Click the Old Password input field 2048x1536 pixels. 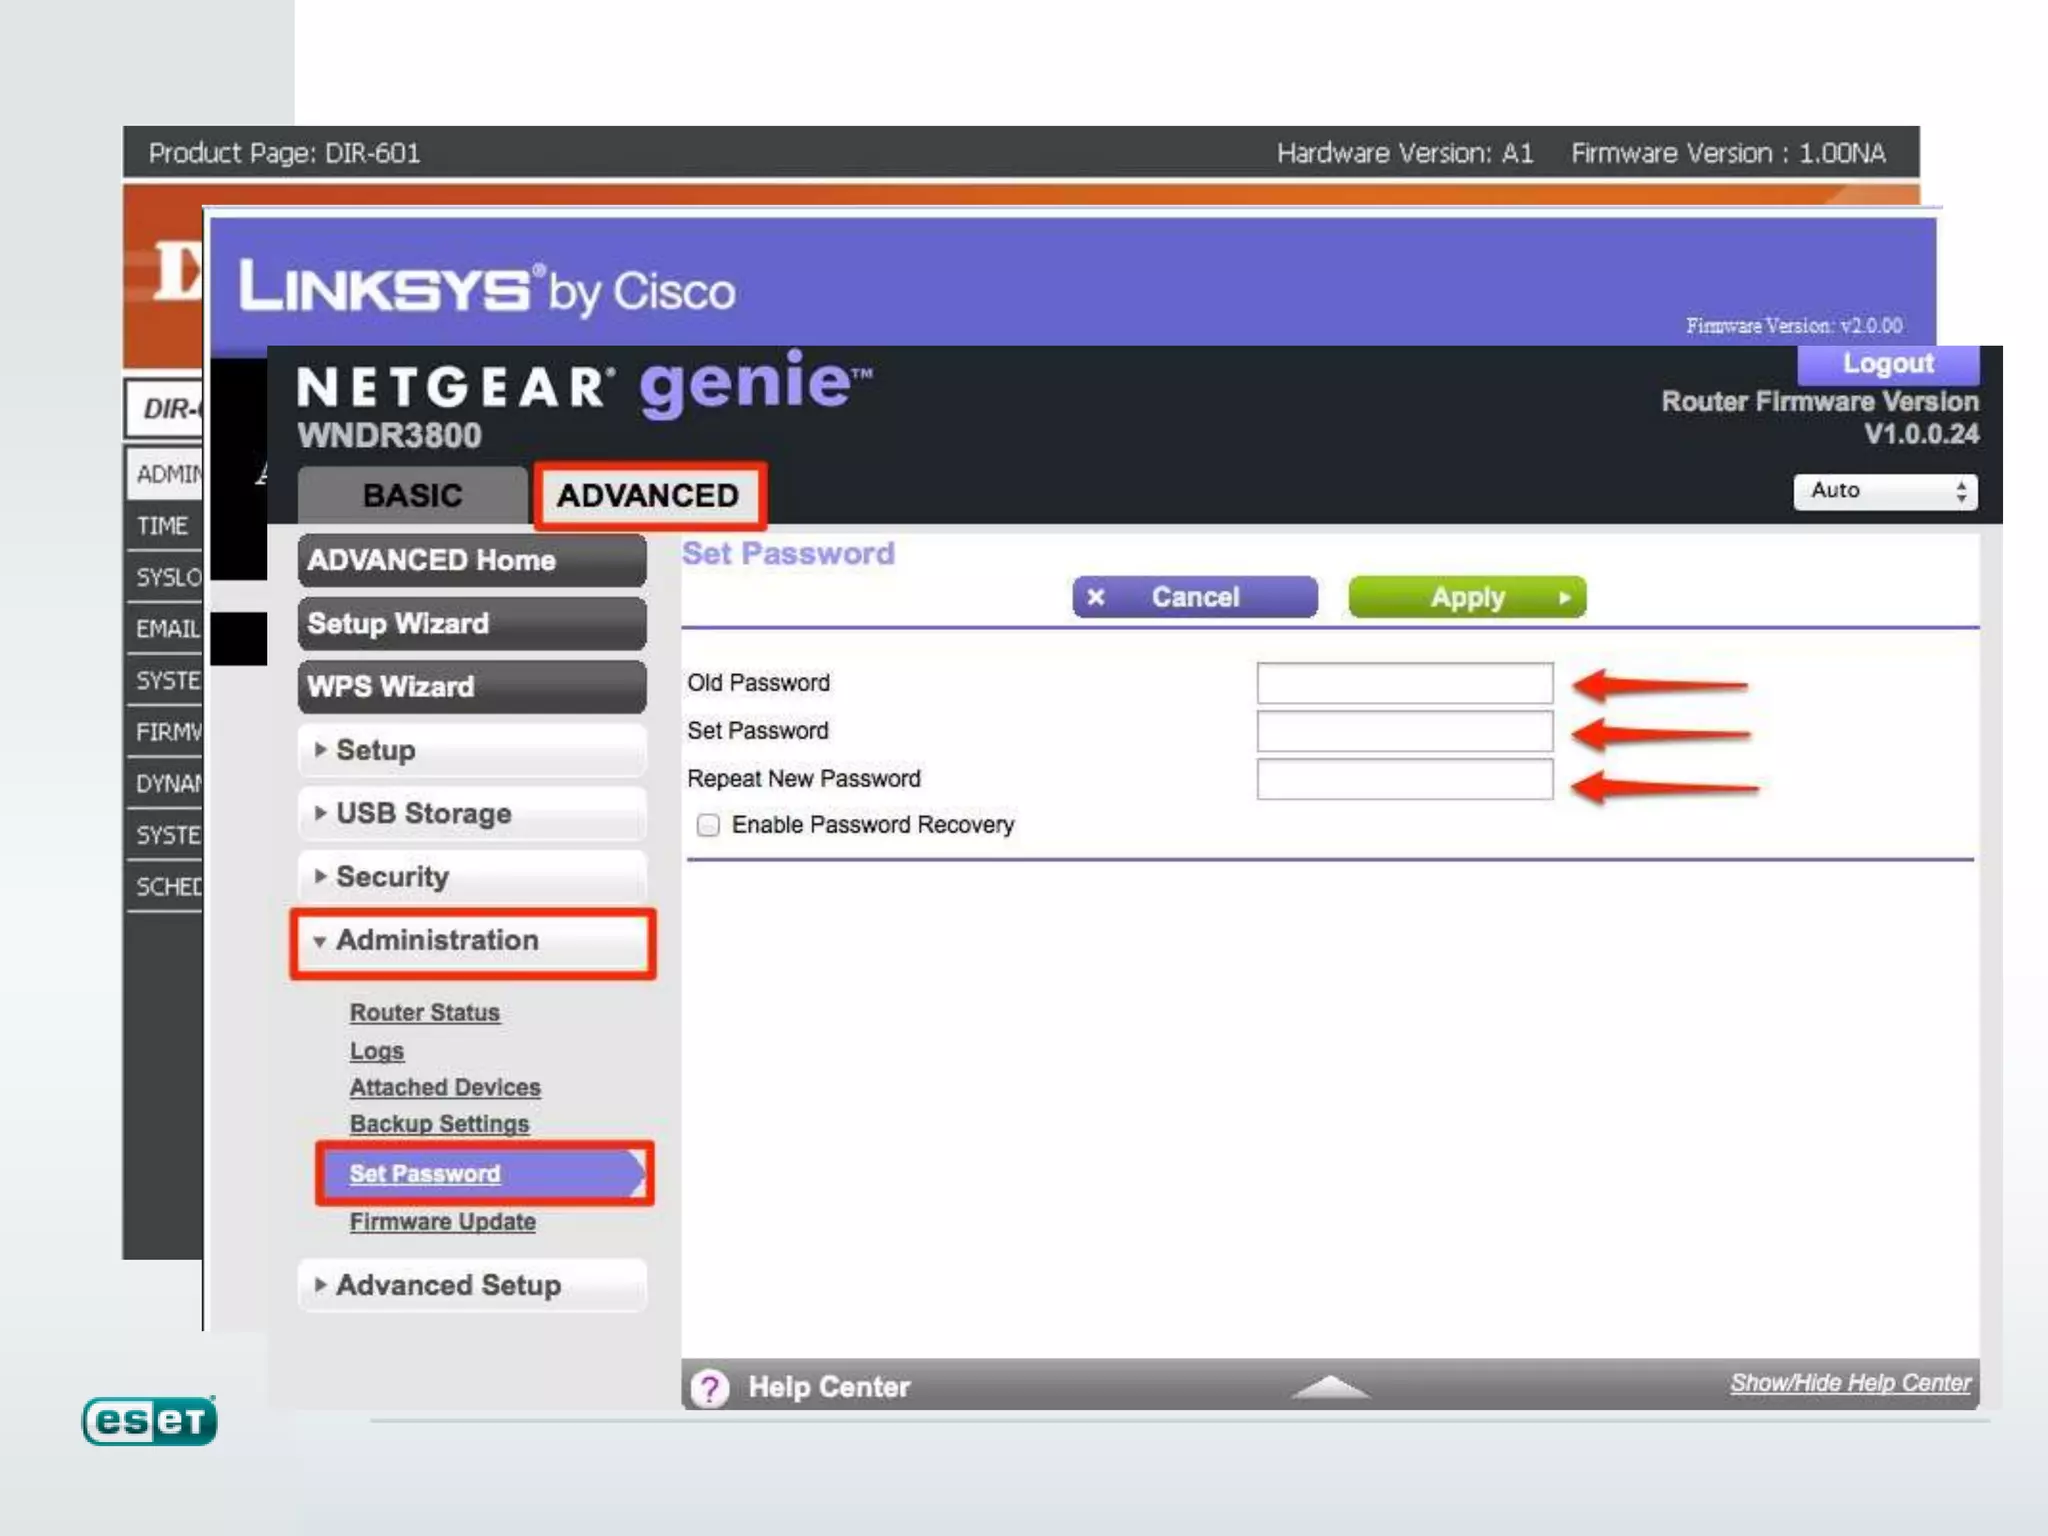[1404, 683]
